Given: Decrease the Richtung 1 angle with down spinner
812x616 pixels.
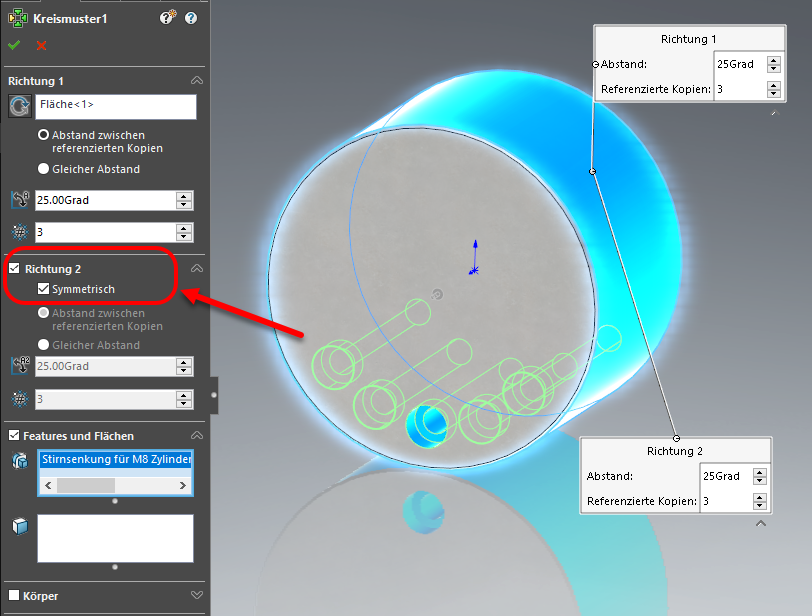Looking at the screenshot, I should point(184,205).
